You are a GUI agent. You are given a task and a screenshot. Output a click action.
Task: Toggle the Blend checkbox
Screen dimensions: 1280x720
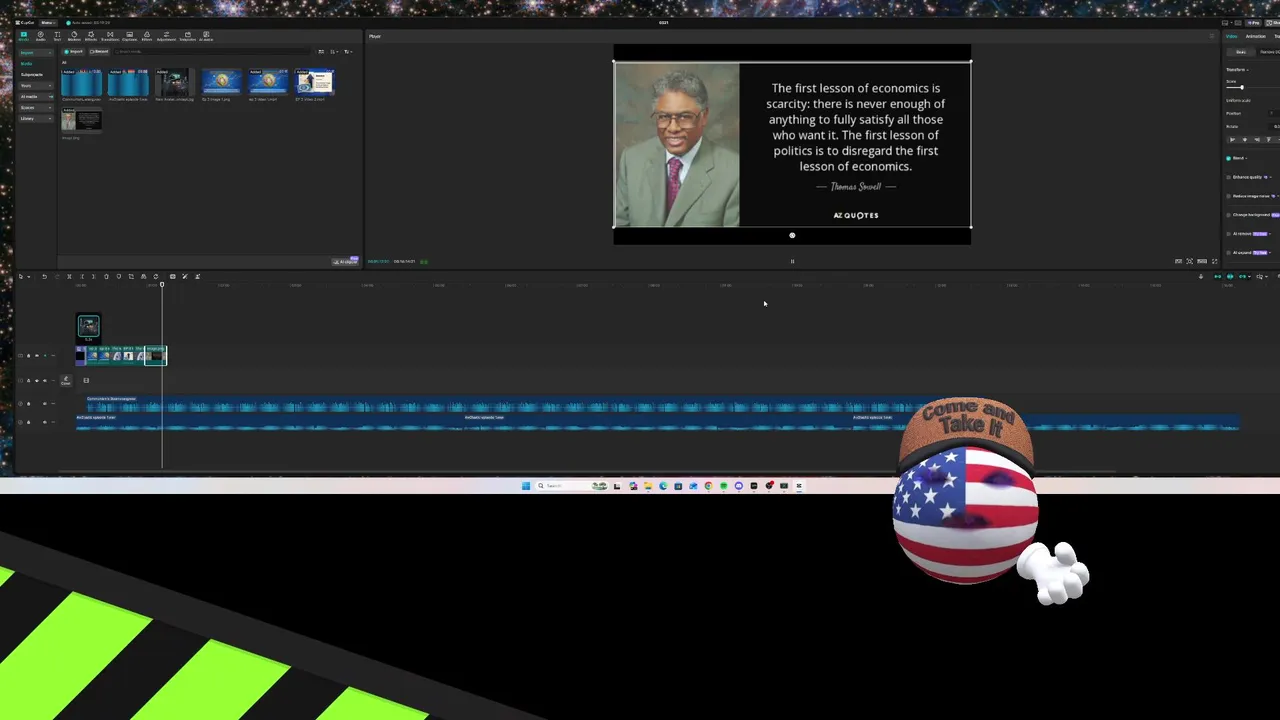1228,158
